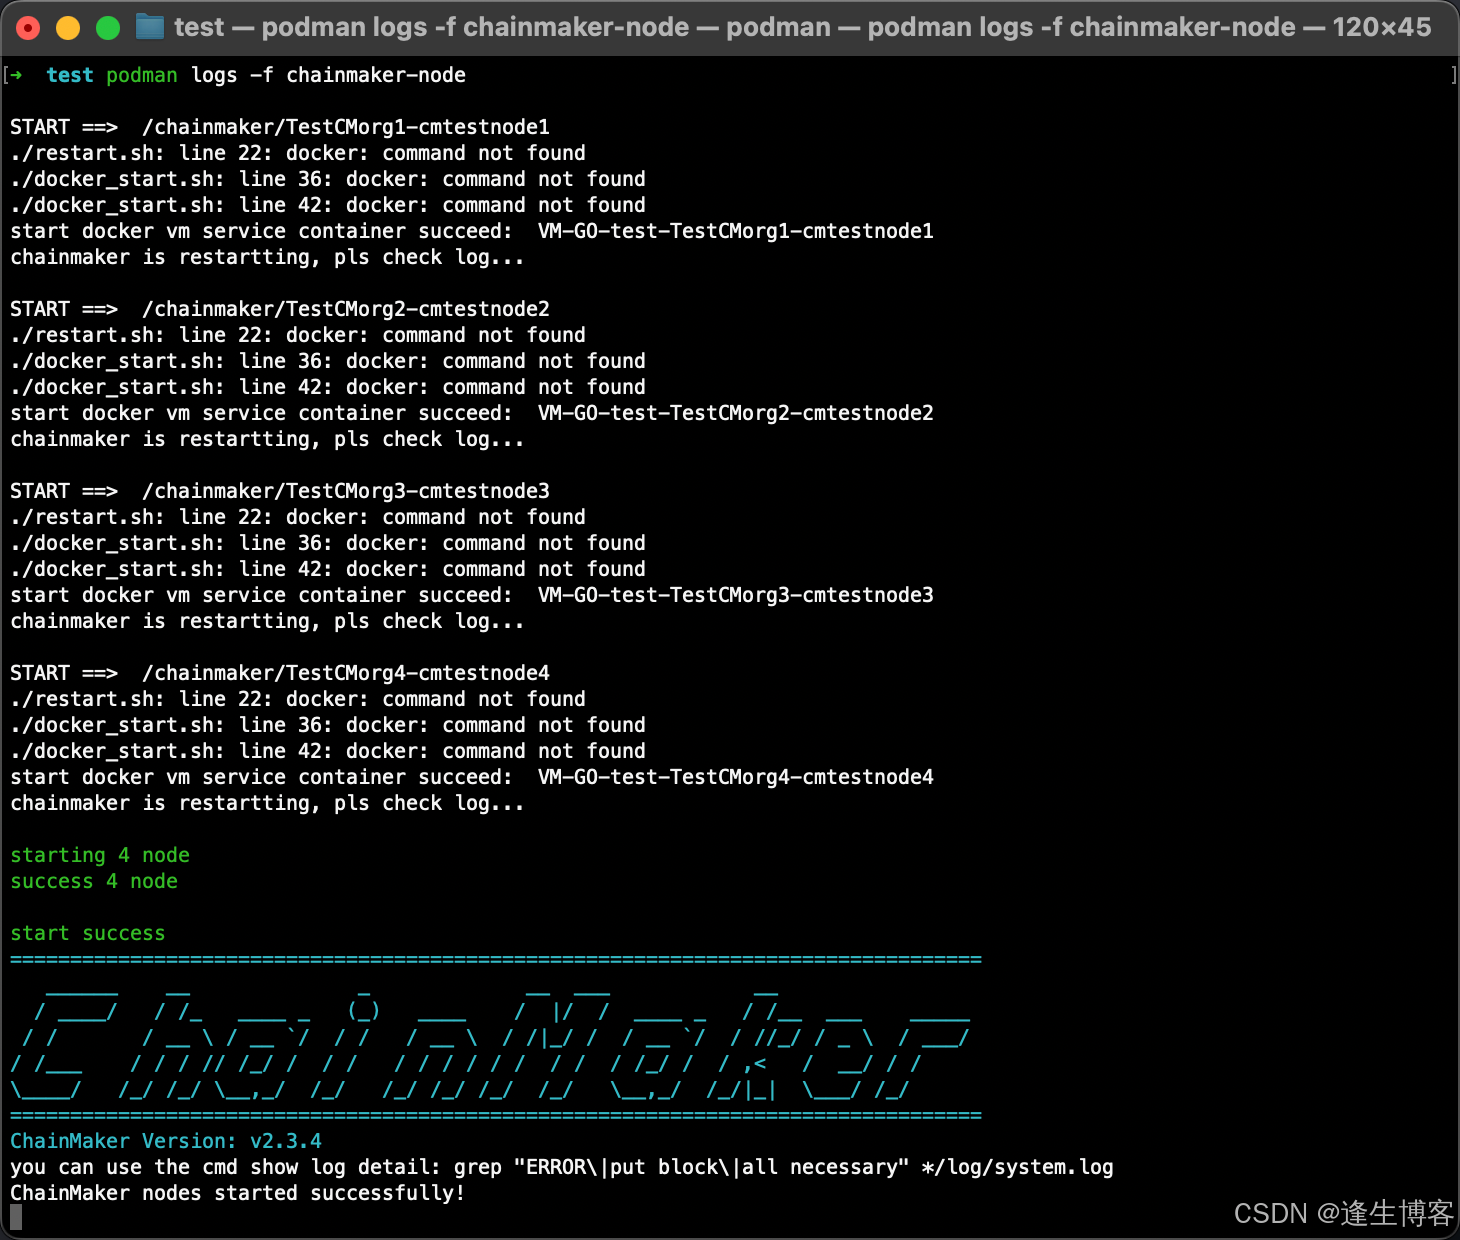Click 'VM-GO-test-TestCMorg4-cmtestnode4' container name
This screenshot has height=1240, width=1460.
pyautogui.click(x=736, y=777)
